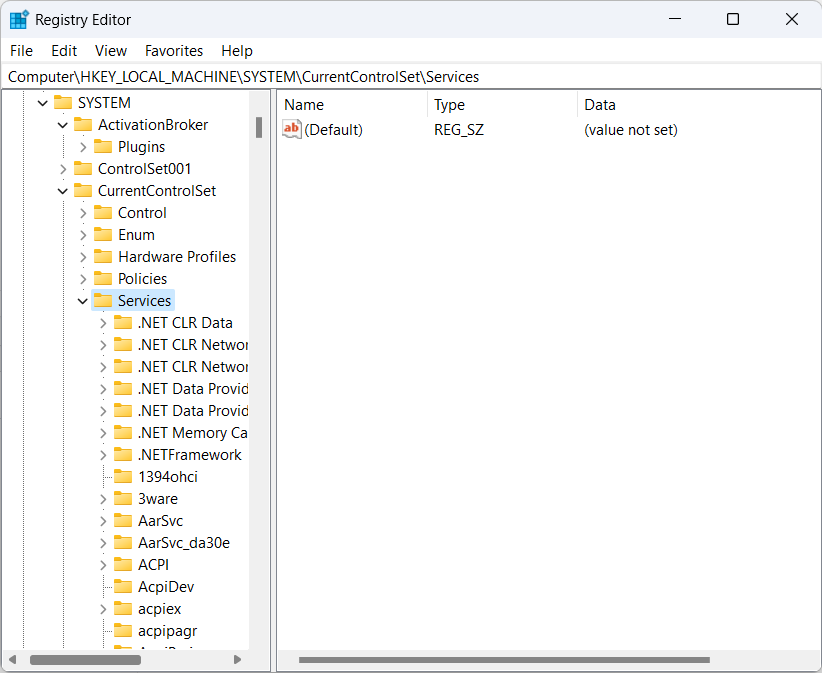Open the Help menu
The width and height of the screenshot is (822, 673).
pos(237,51)
